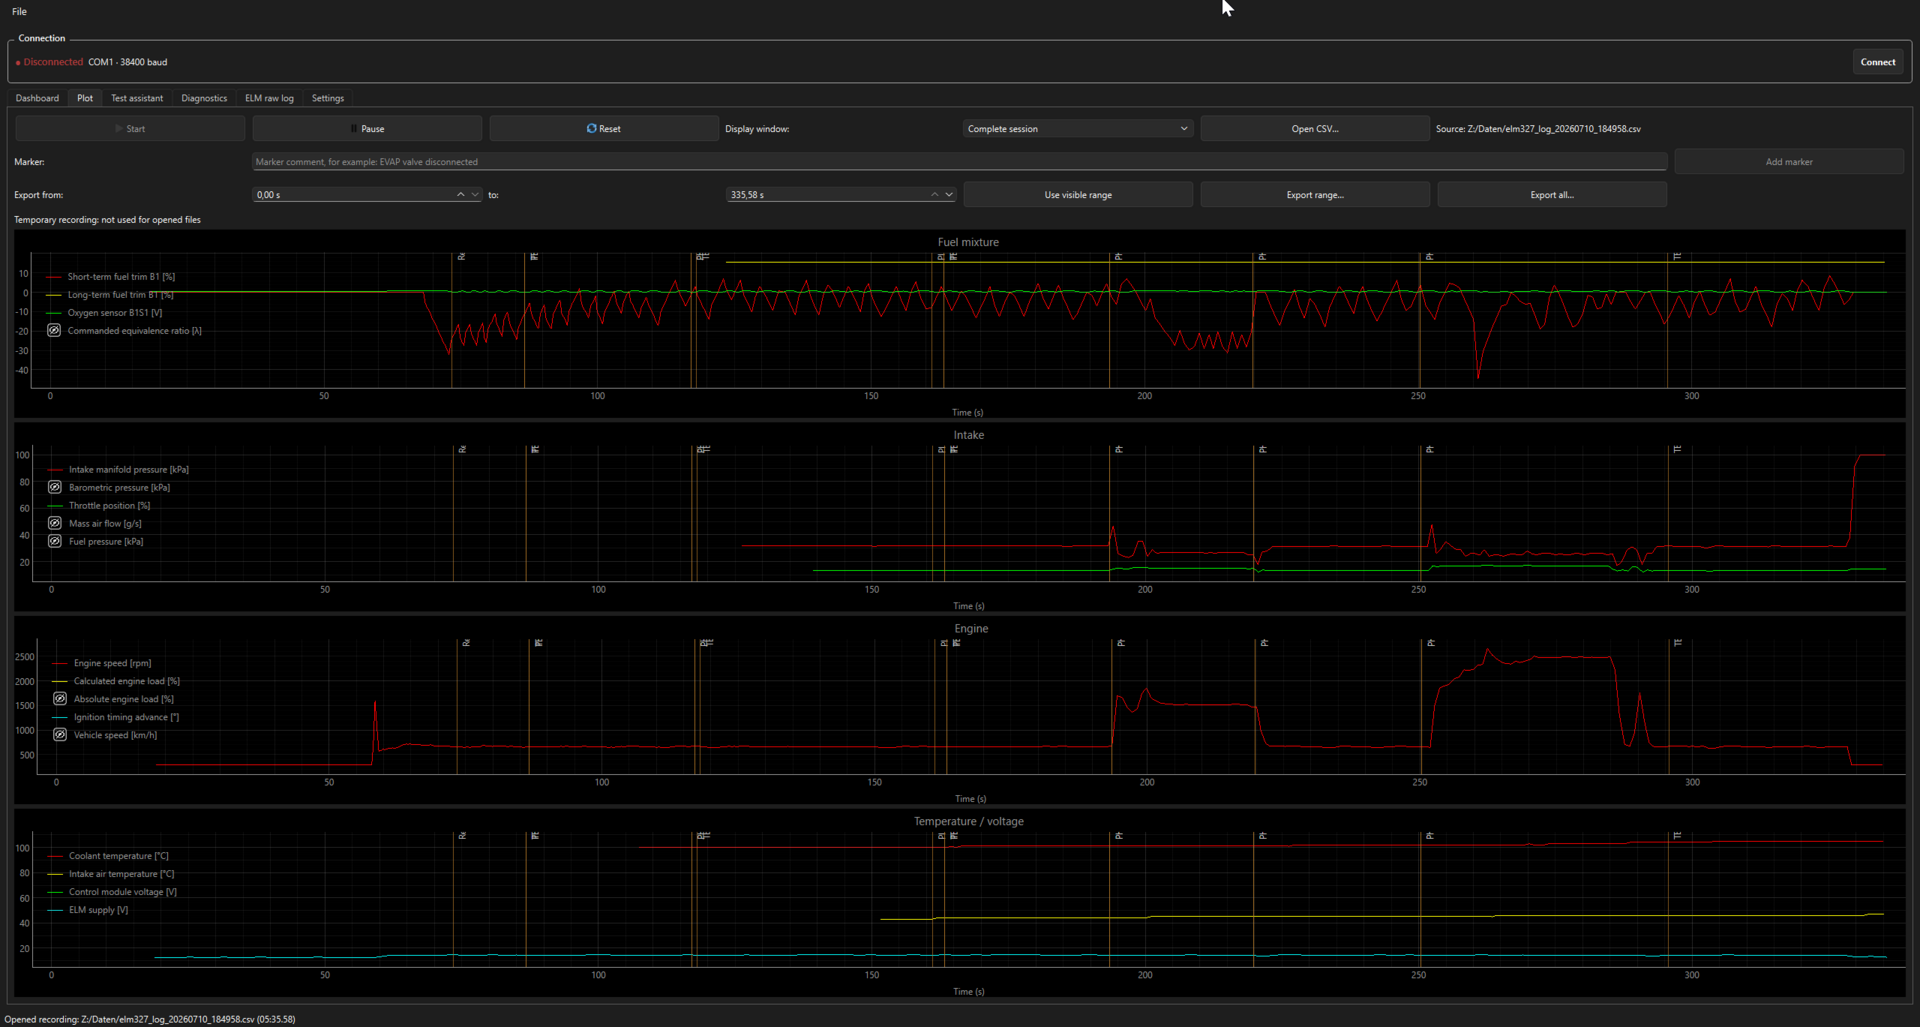Click the hidden-series icon beside Mass air flow
This screenshot has width=1920, height=1027.
tap(55, 523)
